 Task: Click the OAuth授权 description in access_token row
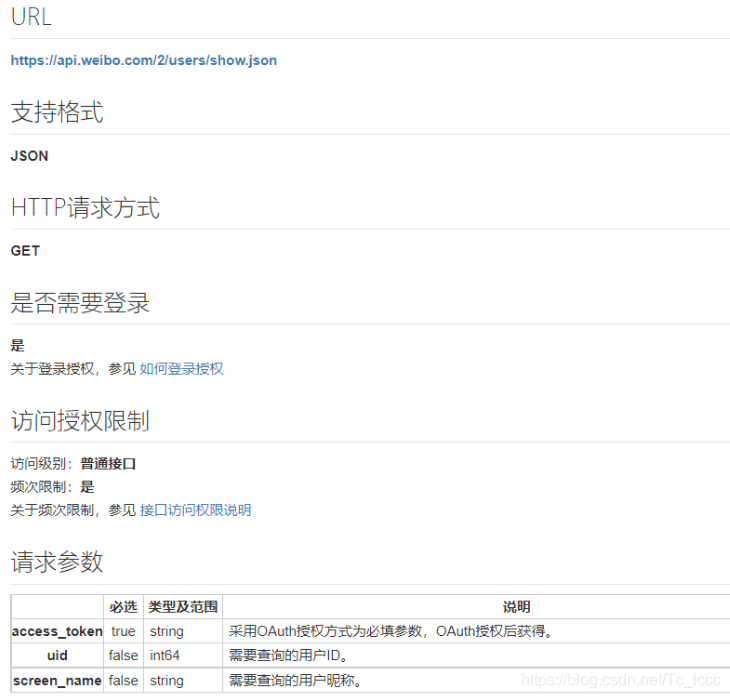390,631
